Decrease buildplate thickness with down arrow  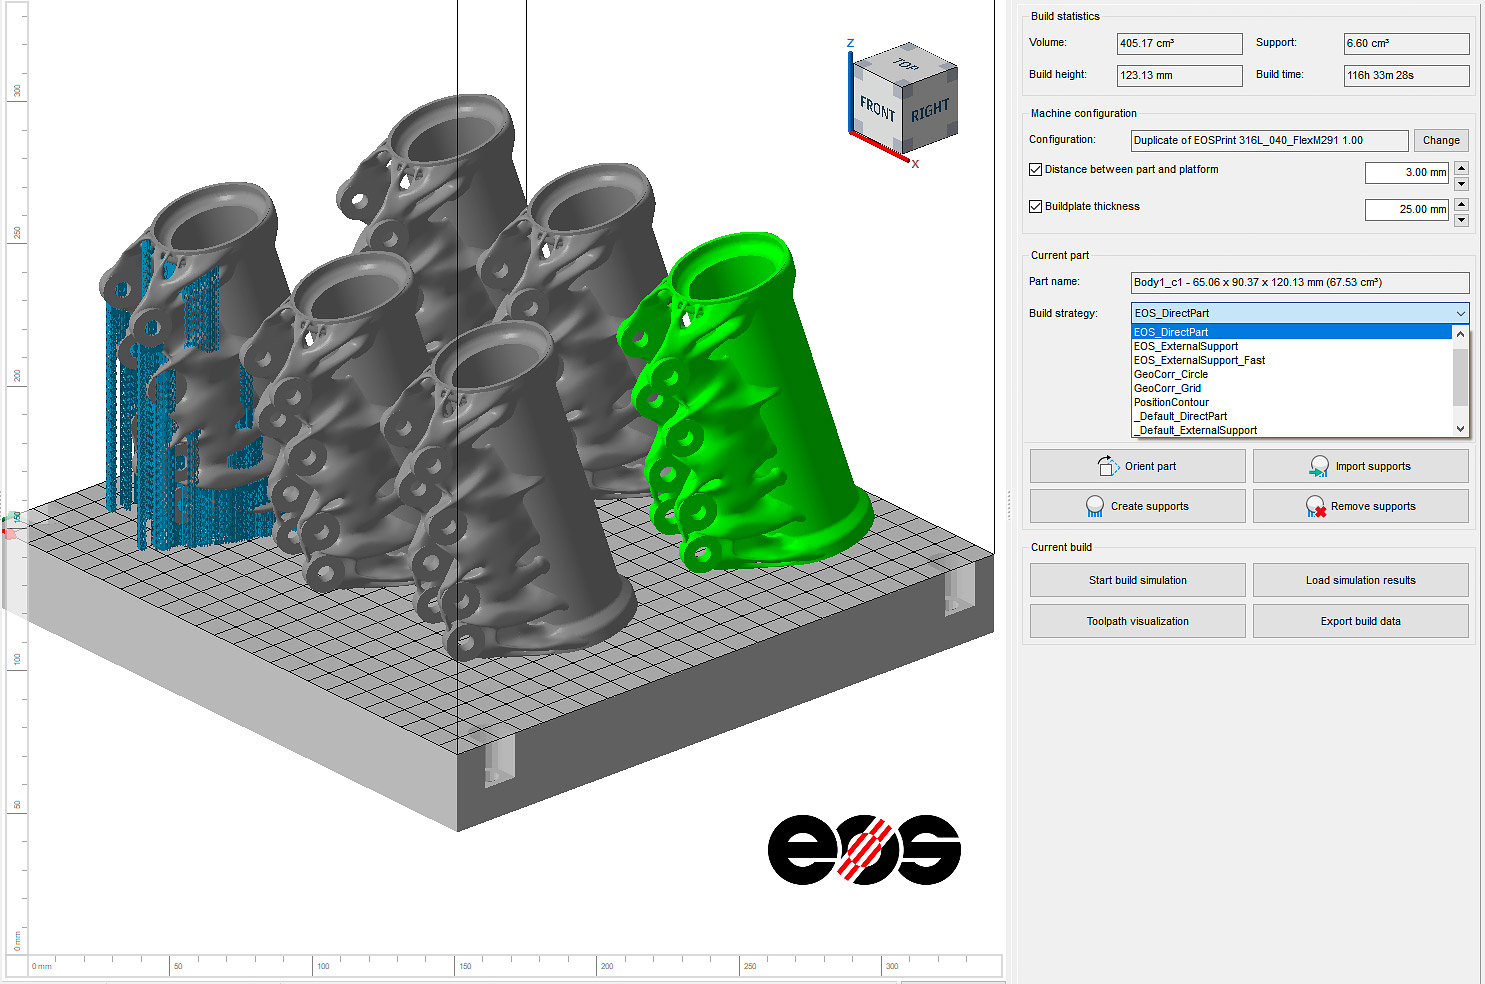tap(1461, 220)
